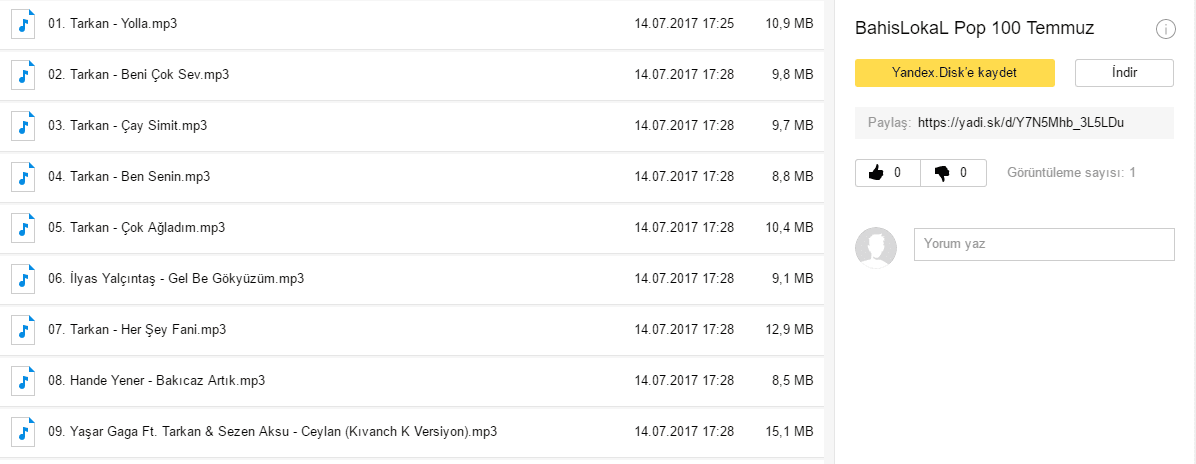Save folder with Yandex.Disk'e kaydet button
The height and width of the screenshot is (464, 1196).
tap(954, 73)
